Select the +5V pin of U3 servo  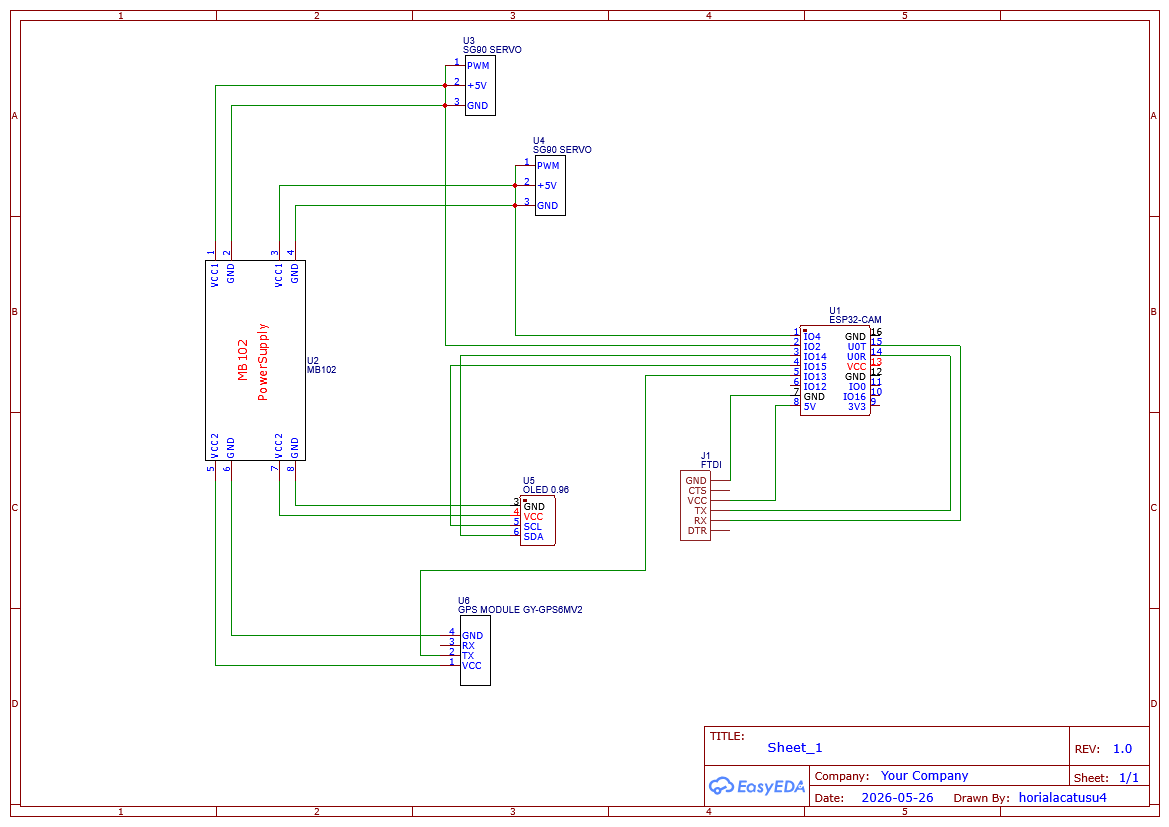(x=476, y=86)
